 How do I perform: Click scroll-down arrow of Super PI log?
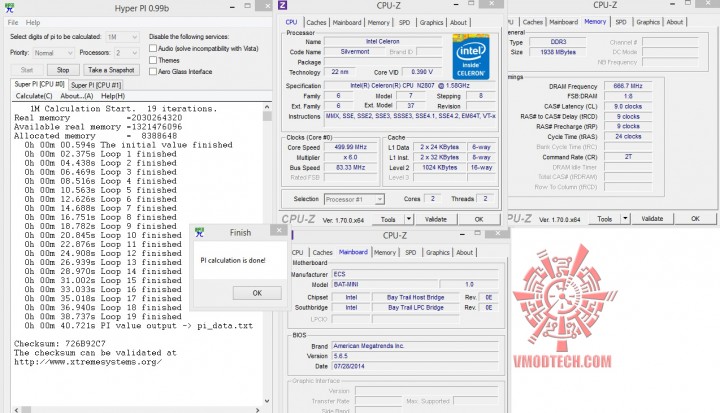click(267, 401)
